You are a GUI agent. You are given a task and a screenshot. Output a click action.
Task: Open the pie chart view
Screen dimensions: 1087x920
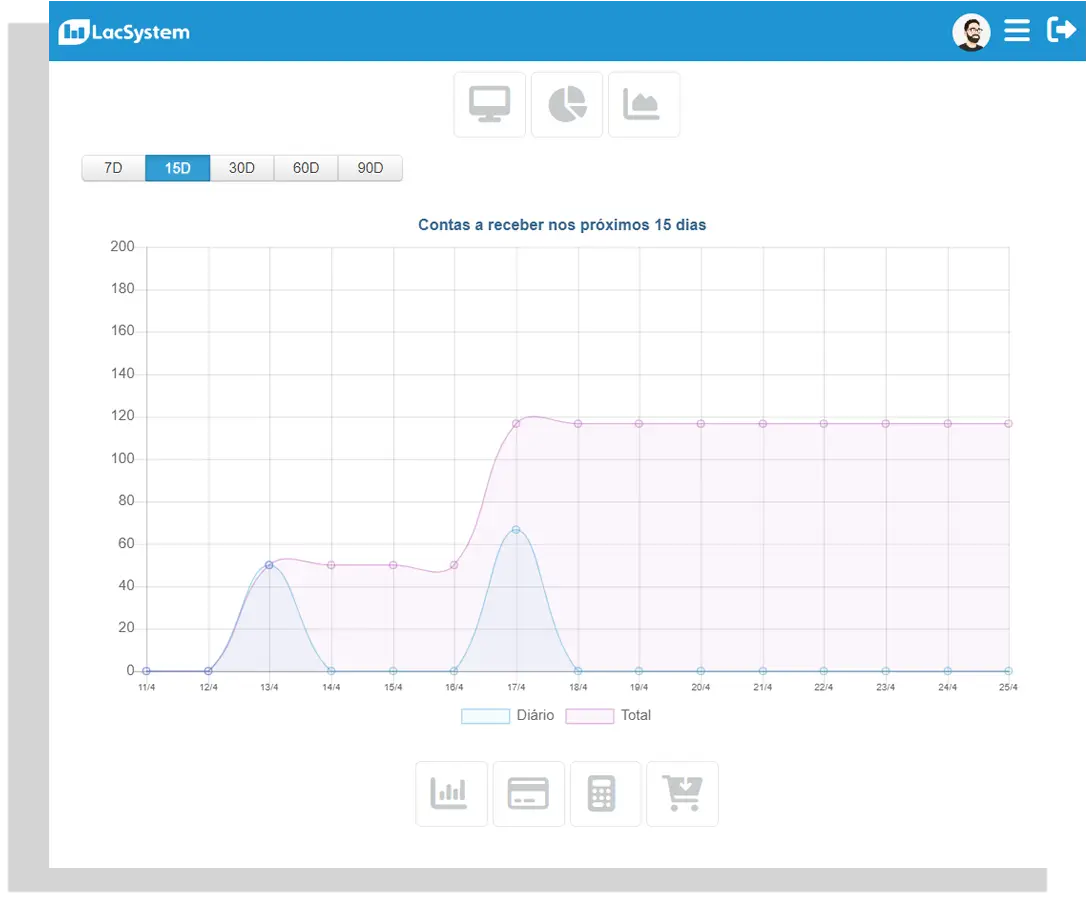tap(567, 104)
